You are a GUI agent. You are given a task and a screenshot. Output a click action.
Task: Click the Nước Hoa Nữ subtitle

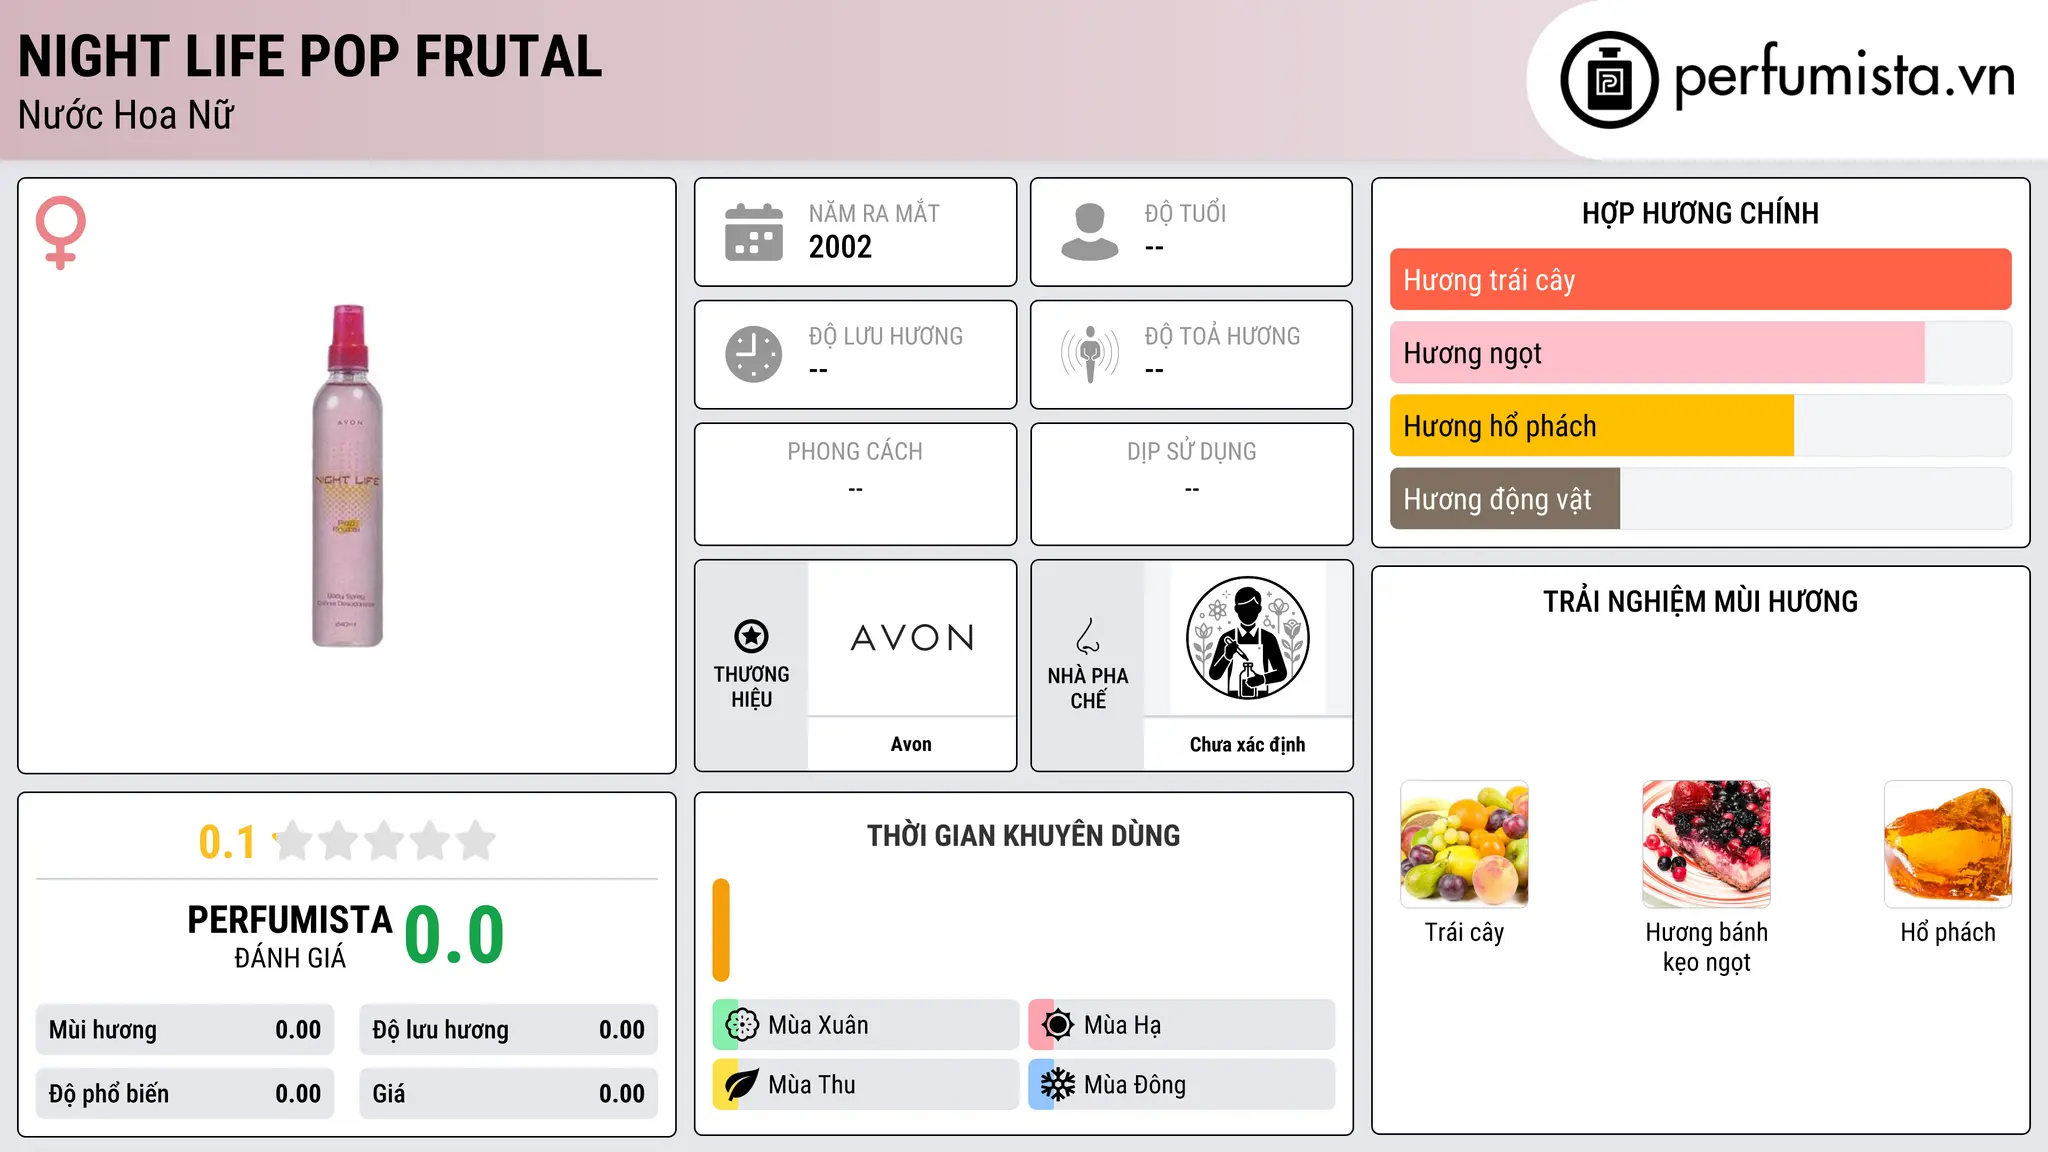pyautogui.click(x=126, y=115)
